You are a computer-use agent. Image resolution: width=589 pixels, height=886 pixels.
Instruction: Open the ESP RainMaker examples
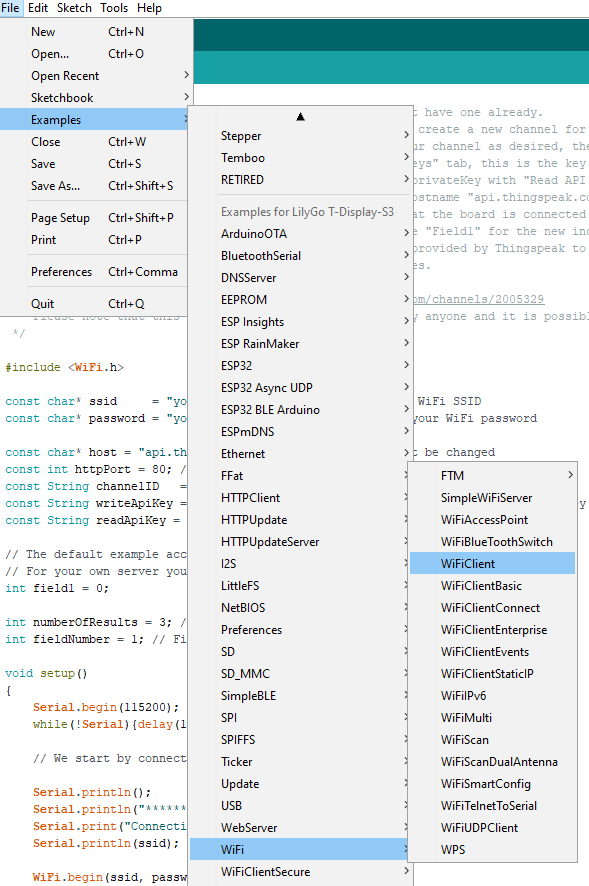pyautogui.click(x=300, y=344)
